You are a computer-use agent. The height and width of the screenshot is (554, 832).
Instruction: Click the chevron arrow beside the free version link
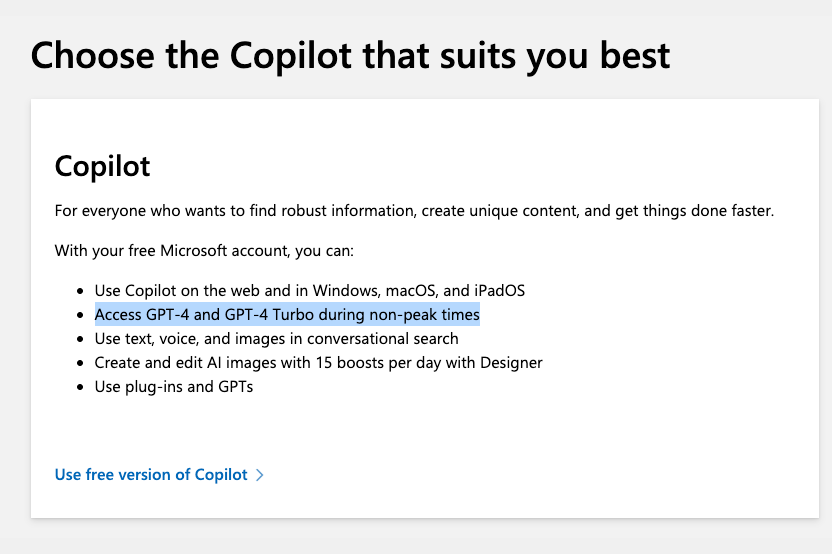(x=260, y=475)
